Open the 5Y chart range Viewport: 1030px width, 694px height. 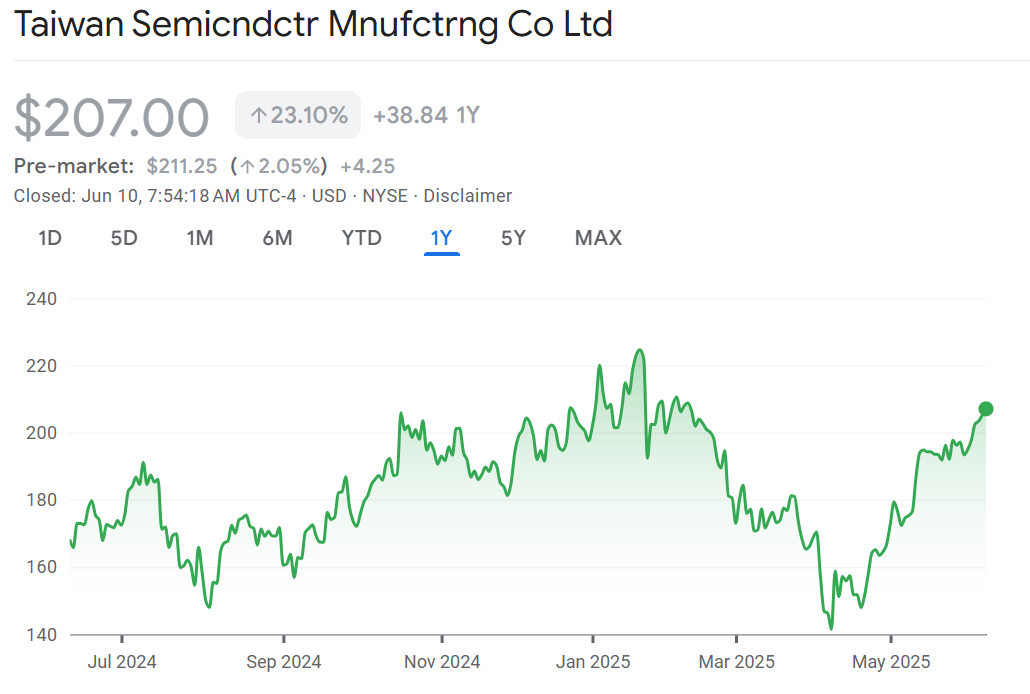pyautogui.click(x=513, y=238)
